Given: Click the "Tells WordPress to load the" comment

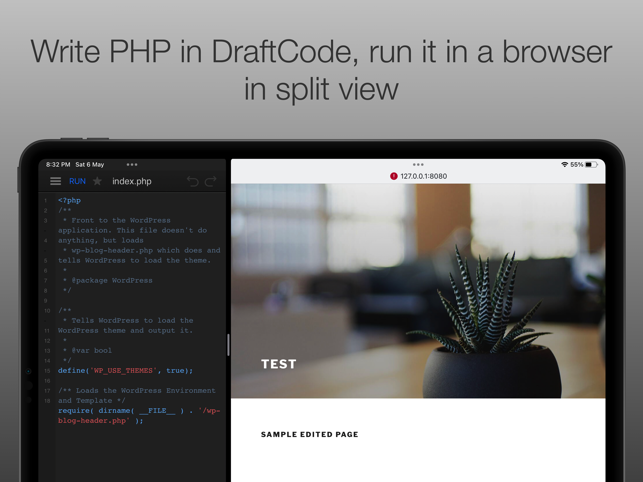Looking at the screenshot, I should (x=128, y=320).
